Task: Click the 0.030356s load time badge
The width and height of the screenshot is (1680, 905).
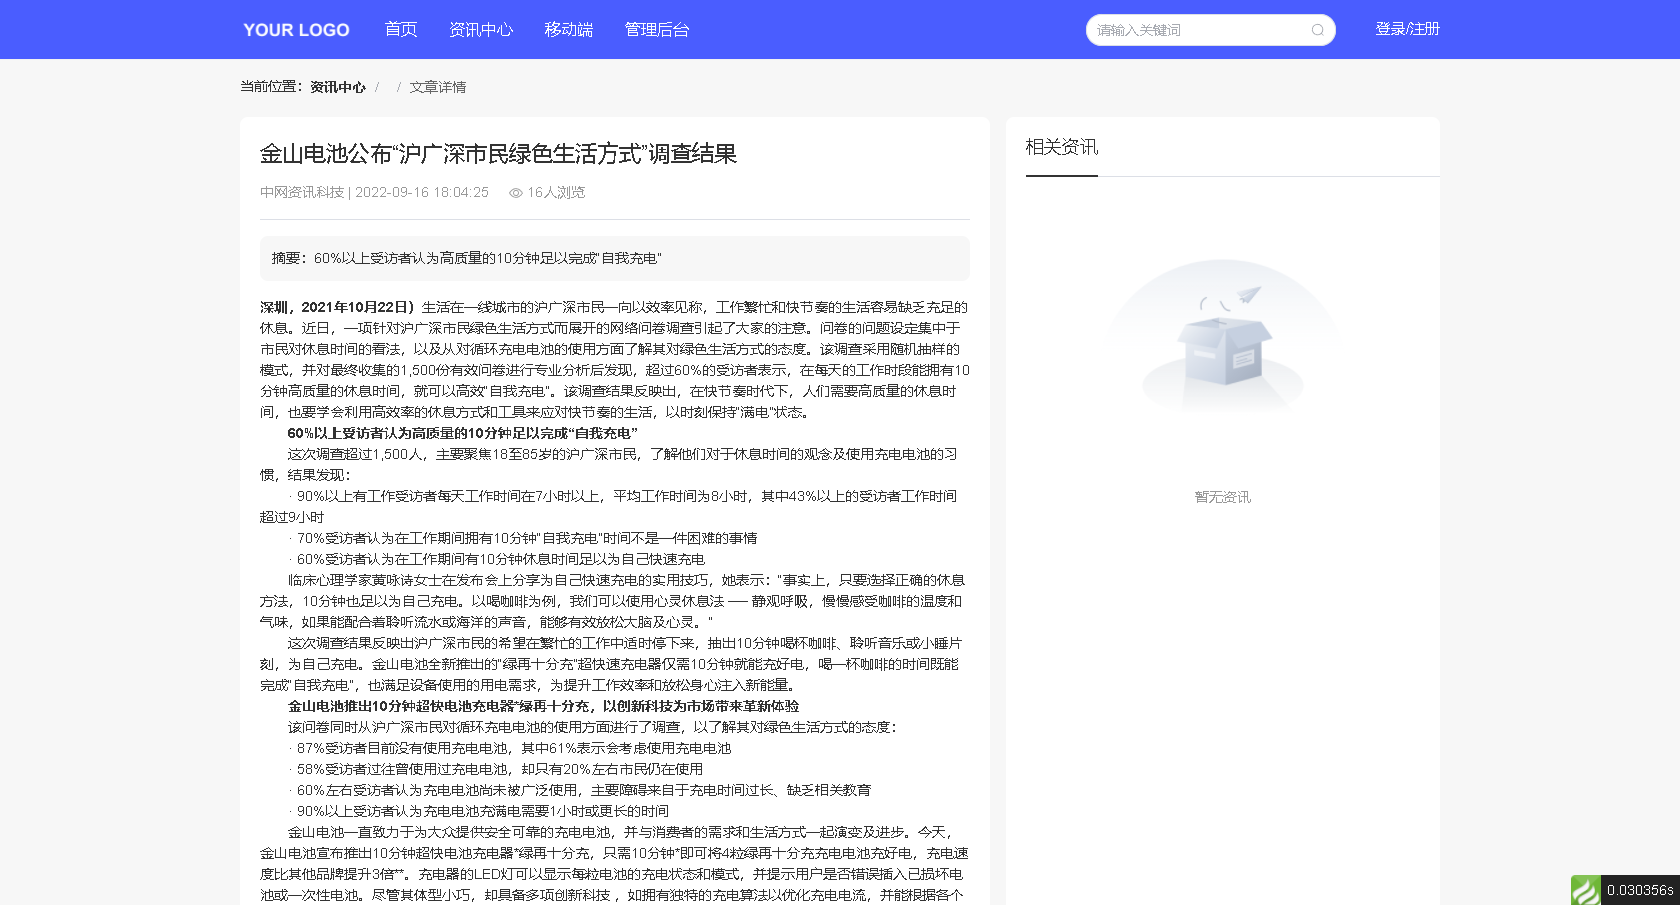Action: [1640, 890]
